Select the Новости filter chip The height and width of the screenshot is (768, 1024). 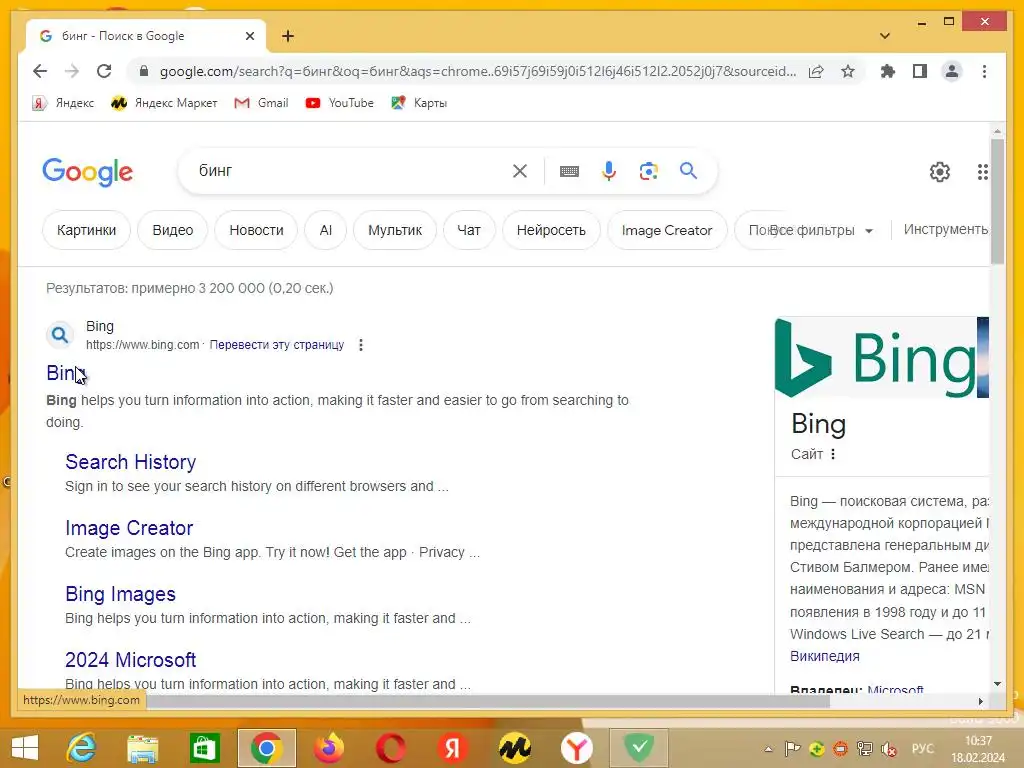pyautogui.click(x=256, y=230)
